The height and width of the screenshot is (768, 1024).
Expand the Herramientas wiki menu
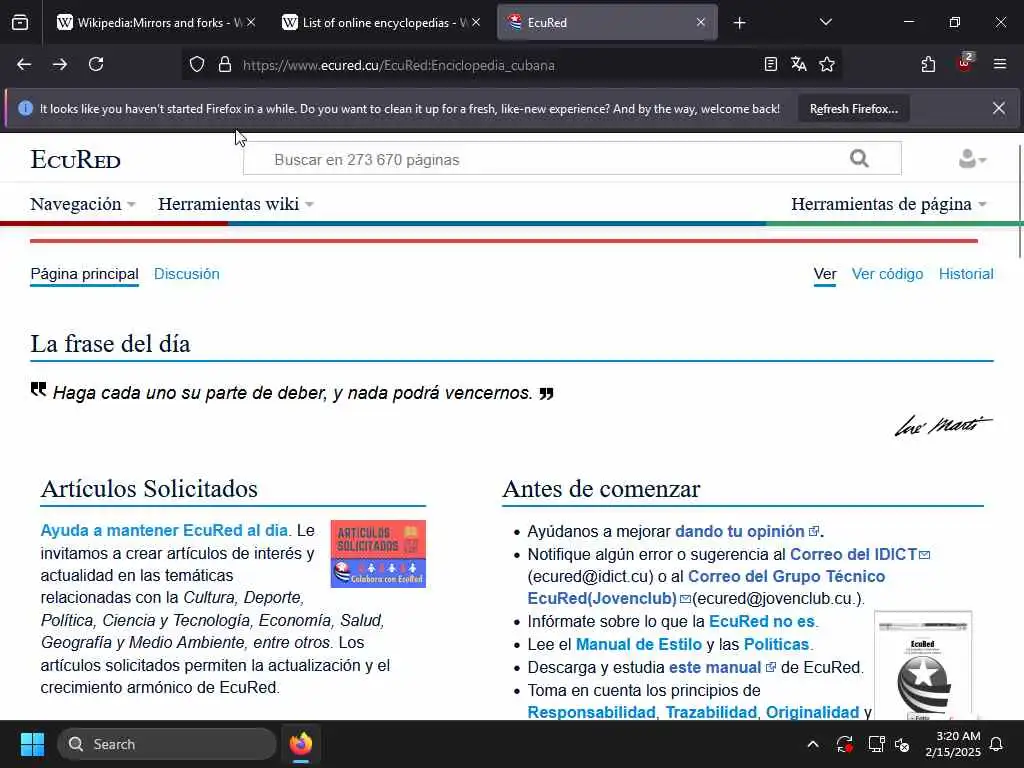[x=236, y=204]
